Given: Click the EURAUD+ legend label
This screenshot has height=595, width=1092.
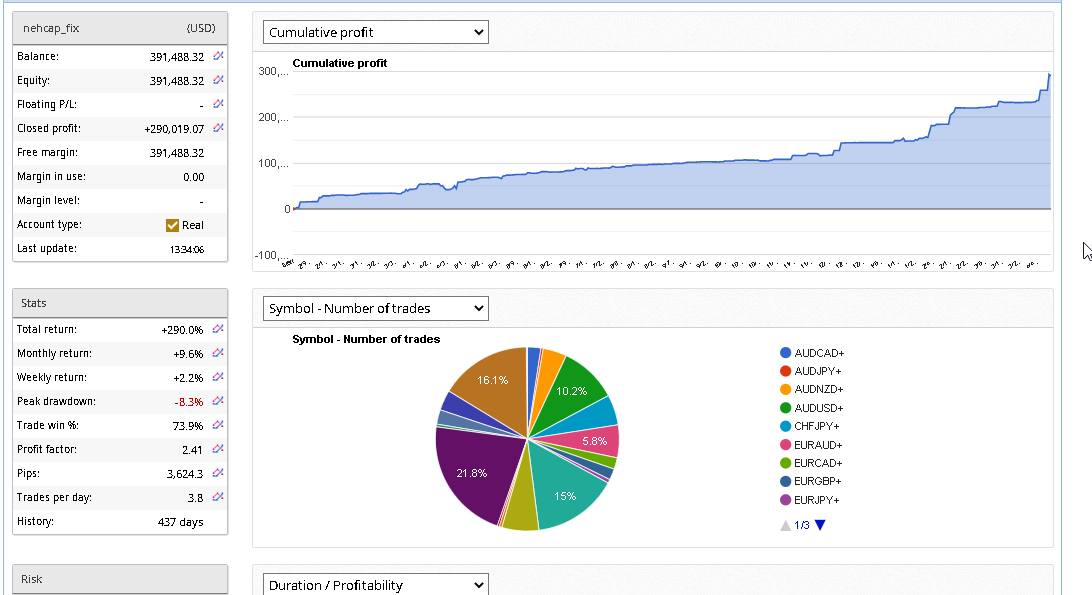Looking at the screenshot, I should (x=818, y=445).
